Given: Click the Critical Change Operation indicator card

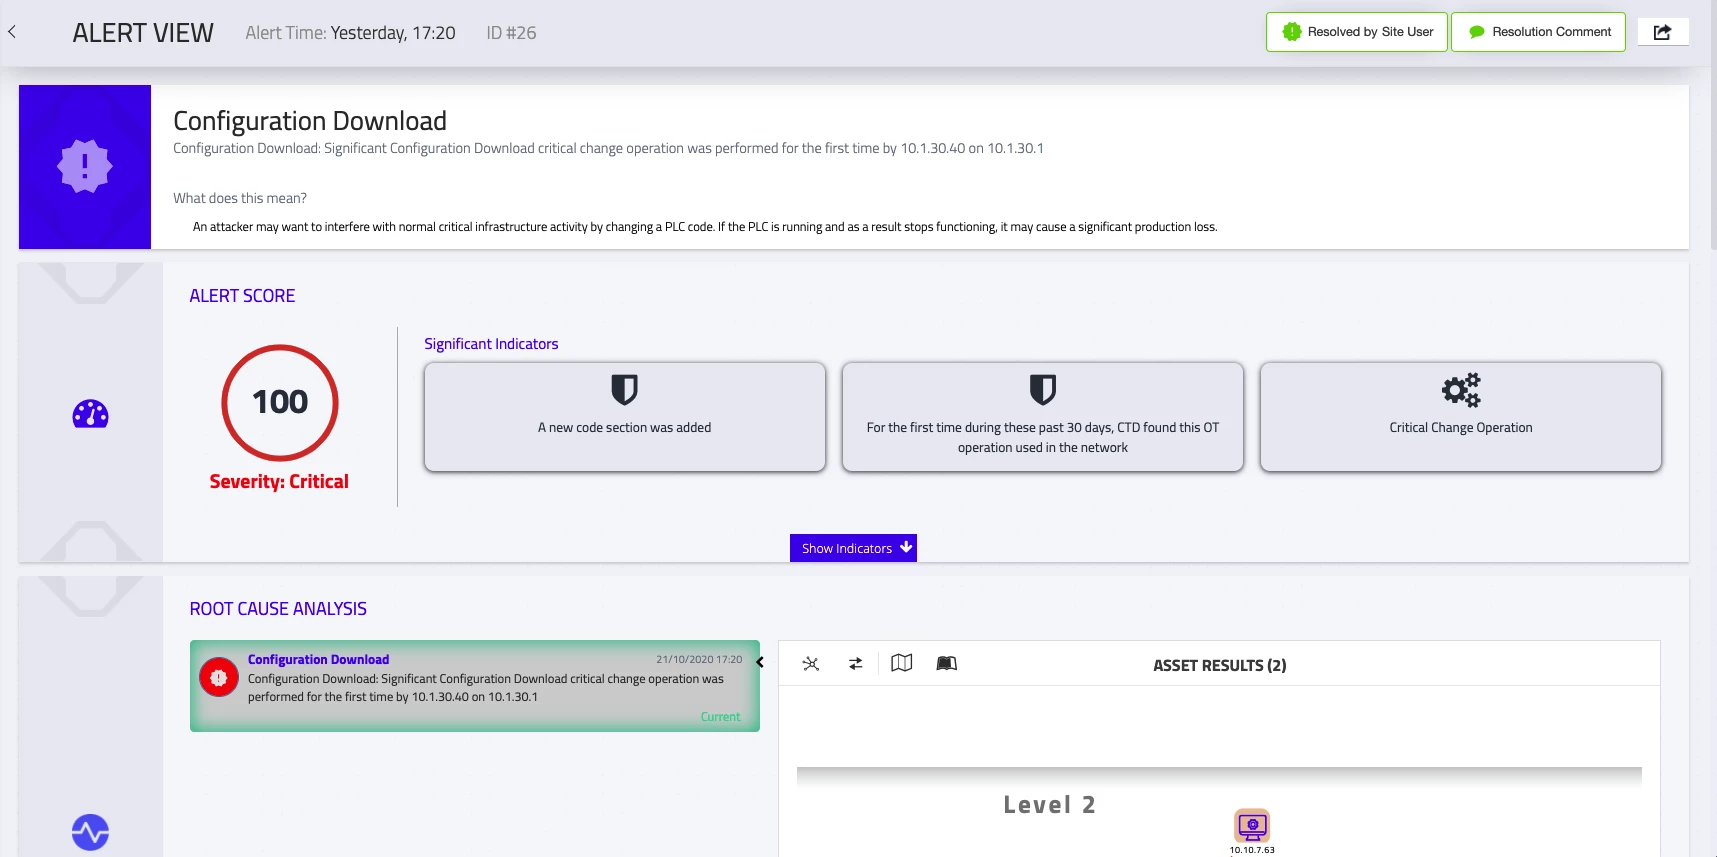Looking at the screenshot, I should (x=1460, y=417).
